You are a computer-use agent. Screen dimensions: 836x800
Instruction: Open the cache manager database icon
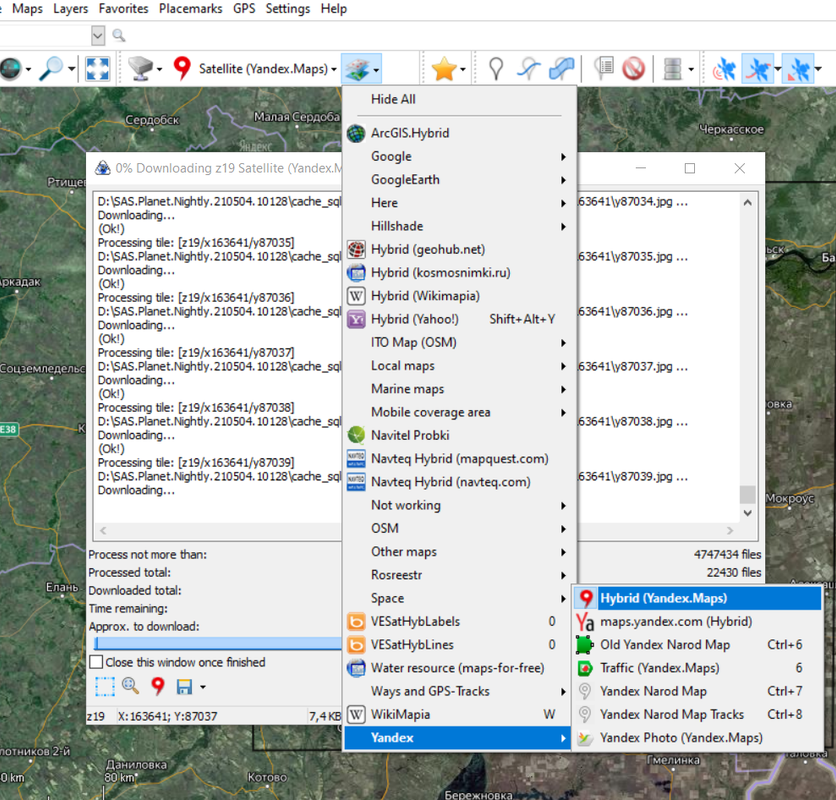(x=673, y=69)
